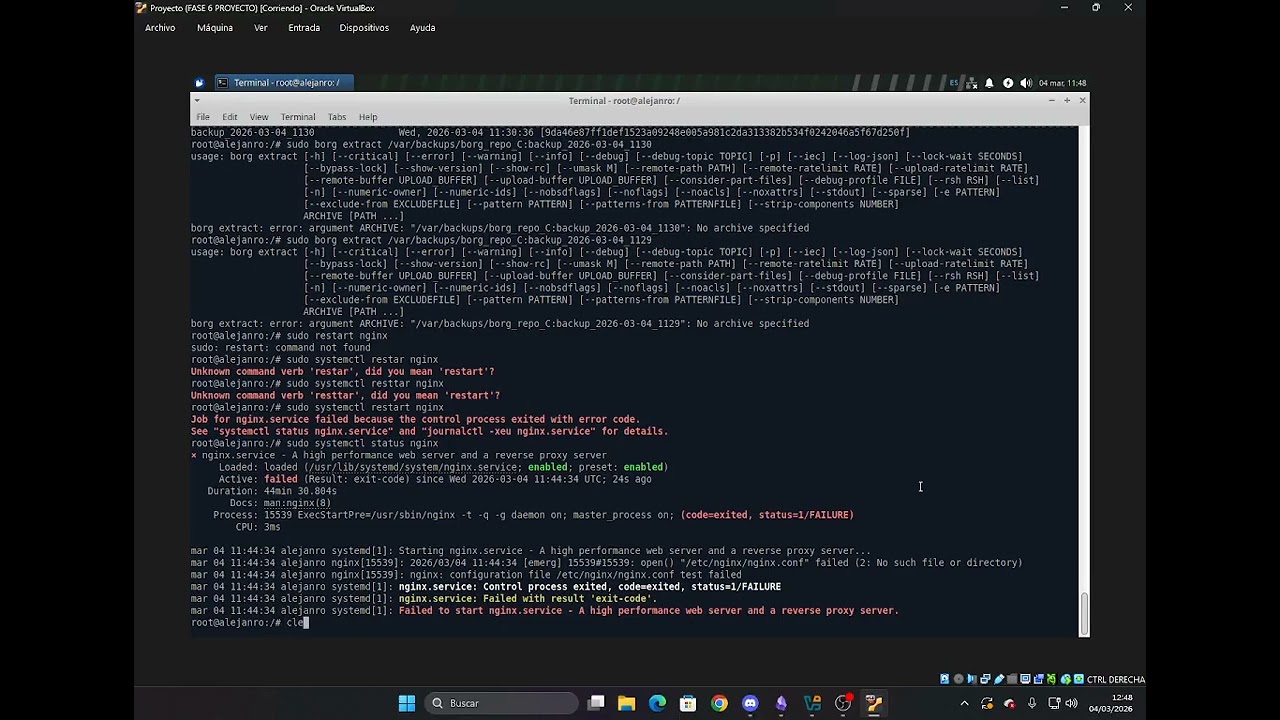The image size is (1280, 720).
Task: Close the terminal window
Action: coord(1082,101)
